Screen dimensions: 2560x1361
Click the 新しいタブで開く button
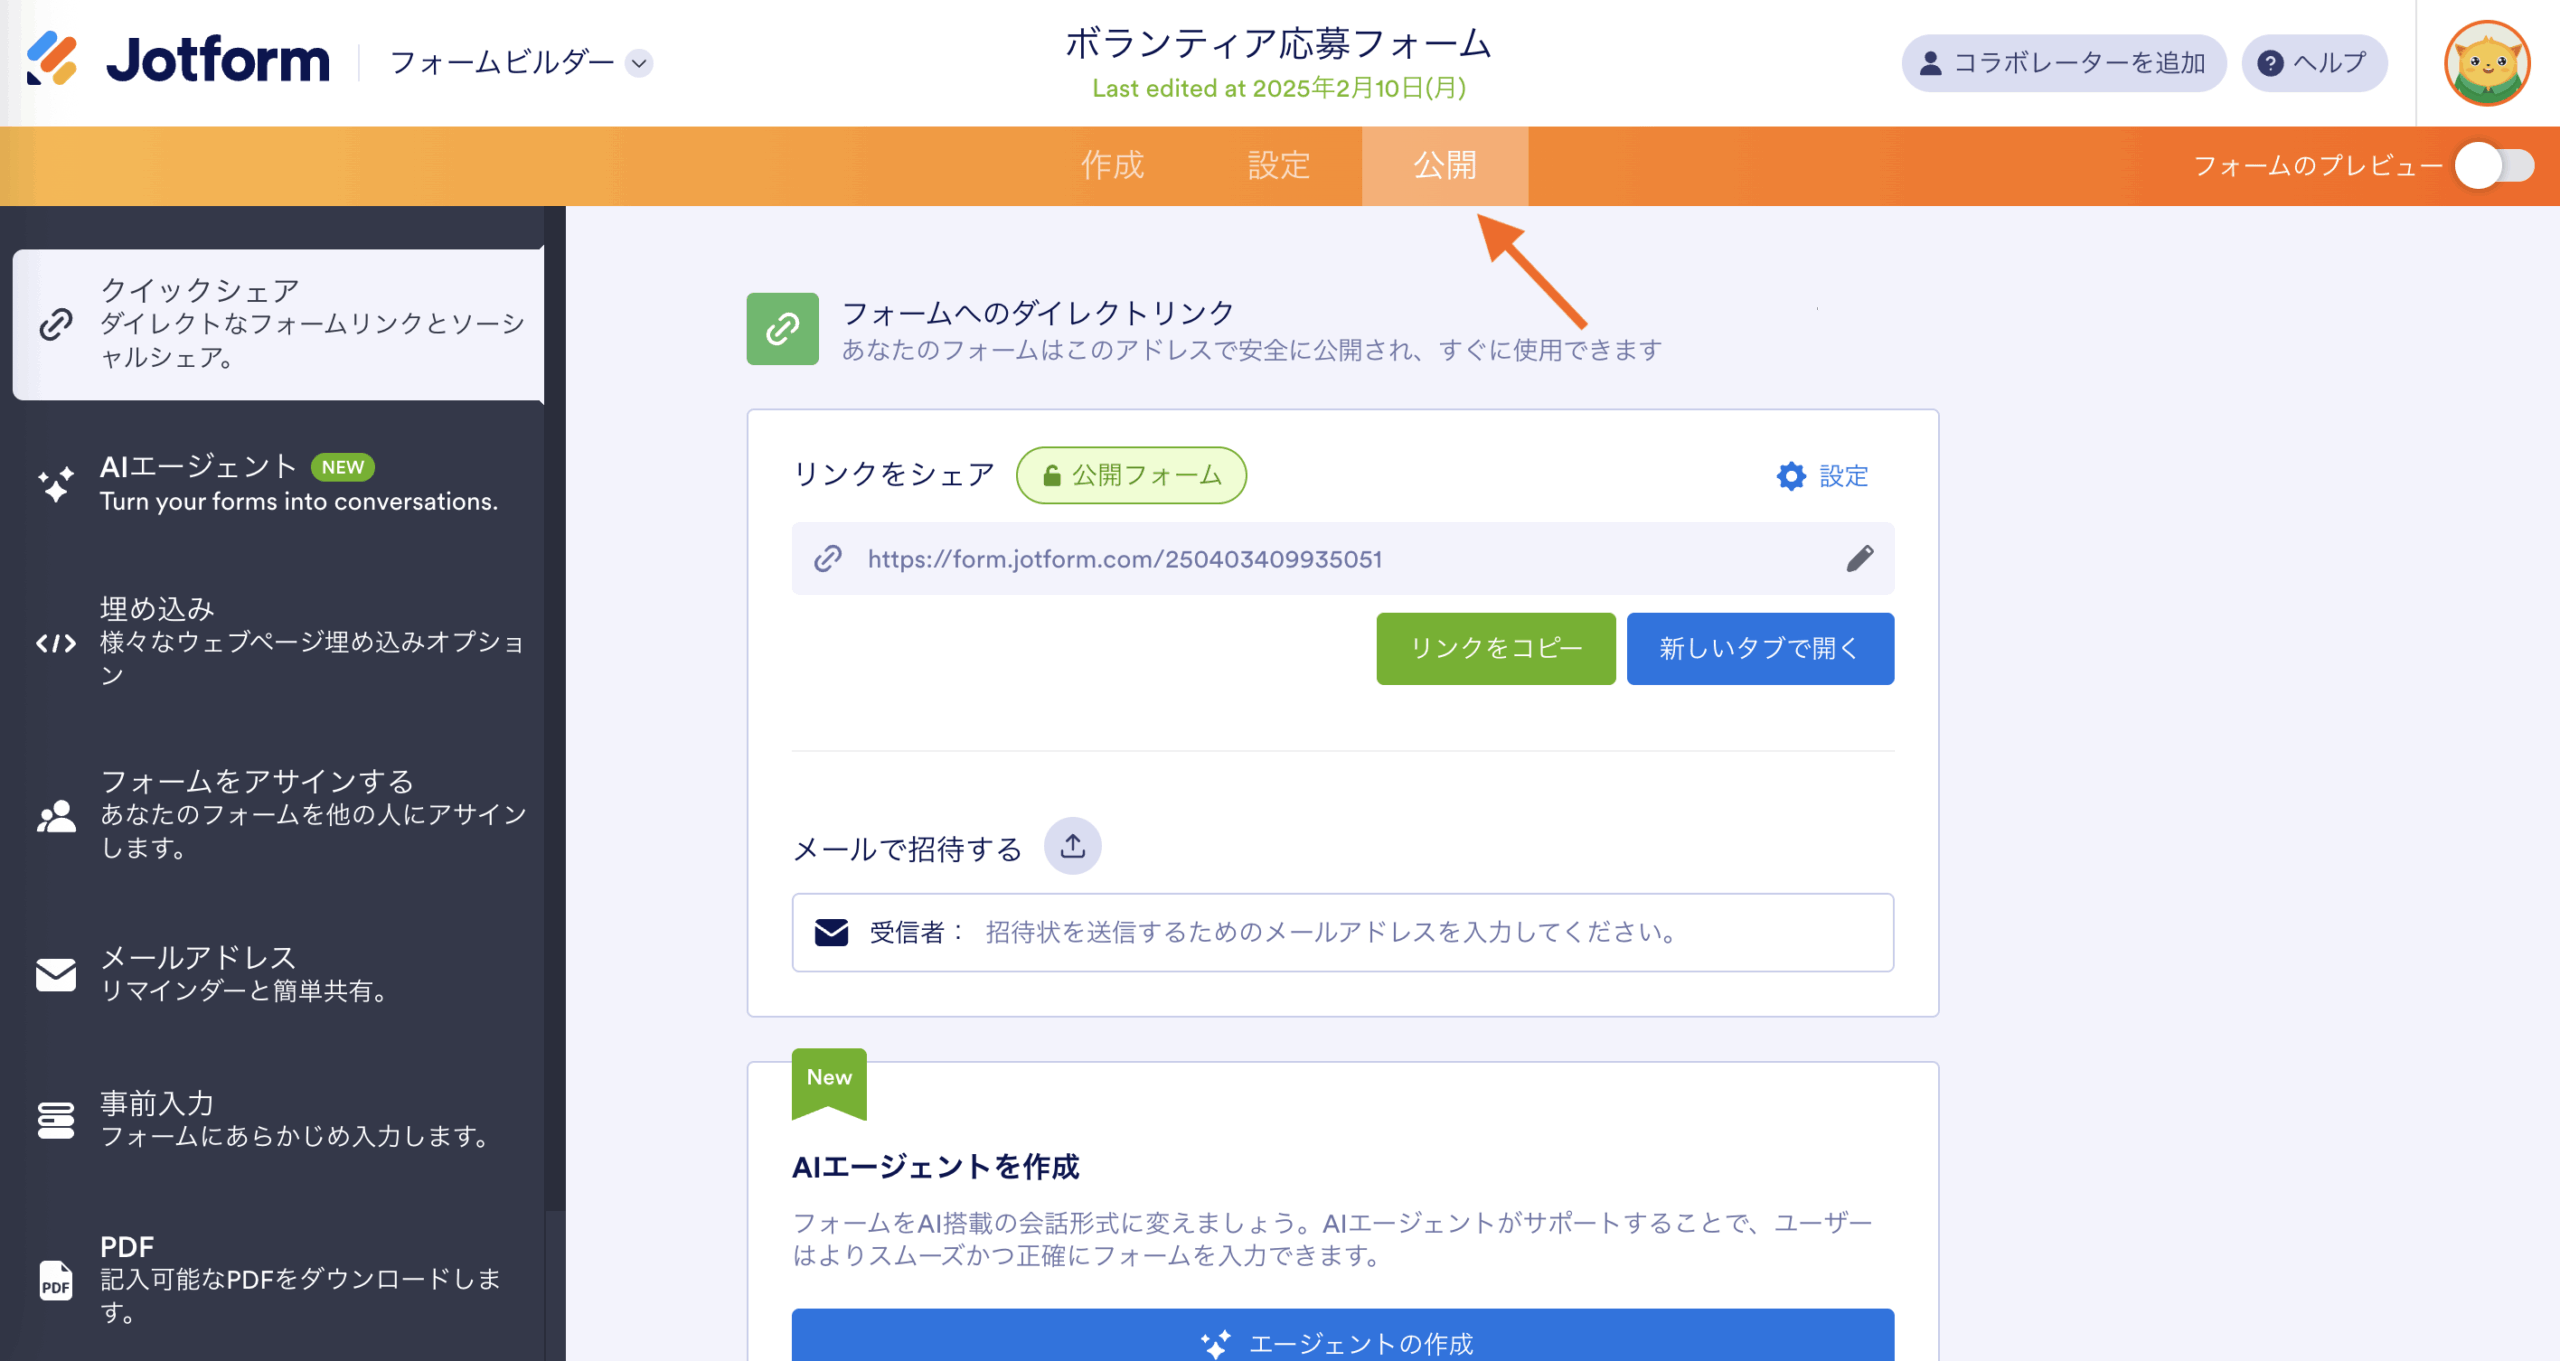(1759, 649)
